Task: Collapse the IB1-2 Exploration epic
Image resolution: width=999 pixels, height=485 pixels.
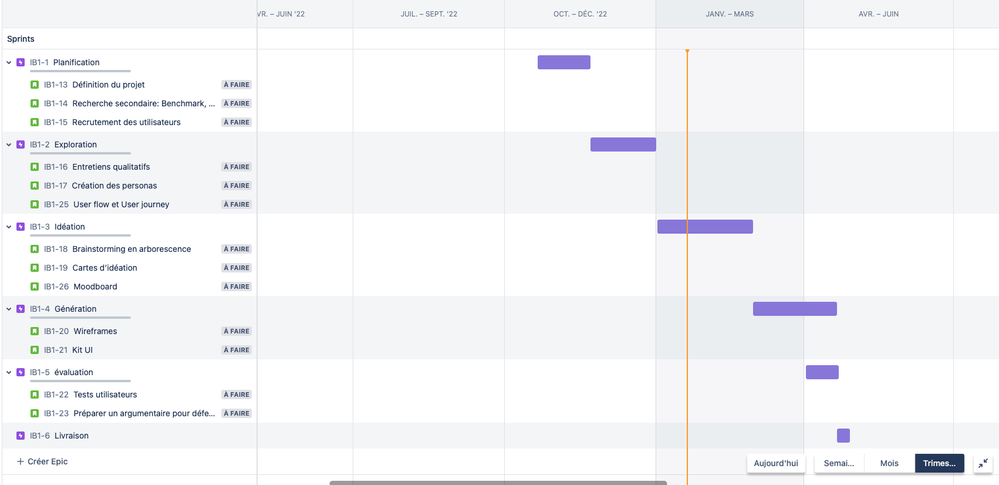Action: click(9, 145)
